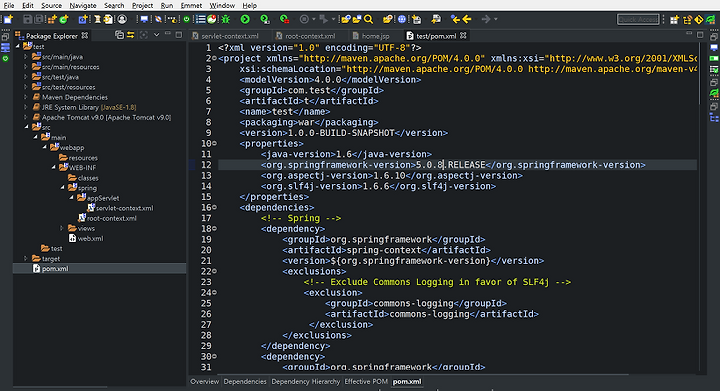The width and height of the screenshot is (720, 391).
Task: Expand the JRE System Library node
Action: pyautogui.click(x=26, y=107)
